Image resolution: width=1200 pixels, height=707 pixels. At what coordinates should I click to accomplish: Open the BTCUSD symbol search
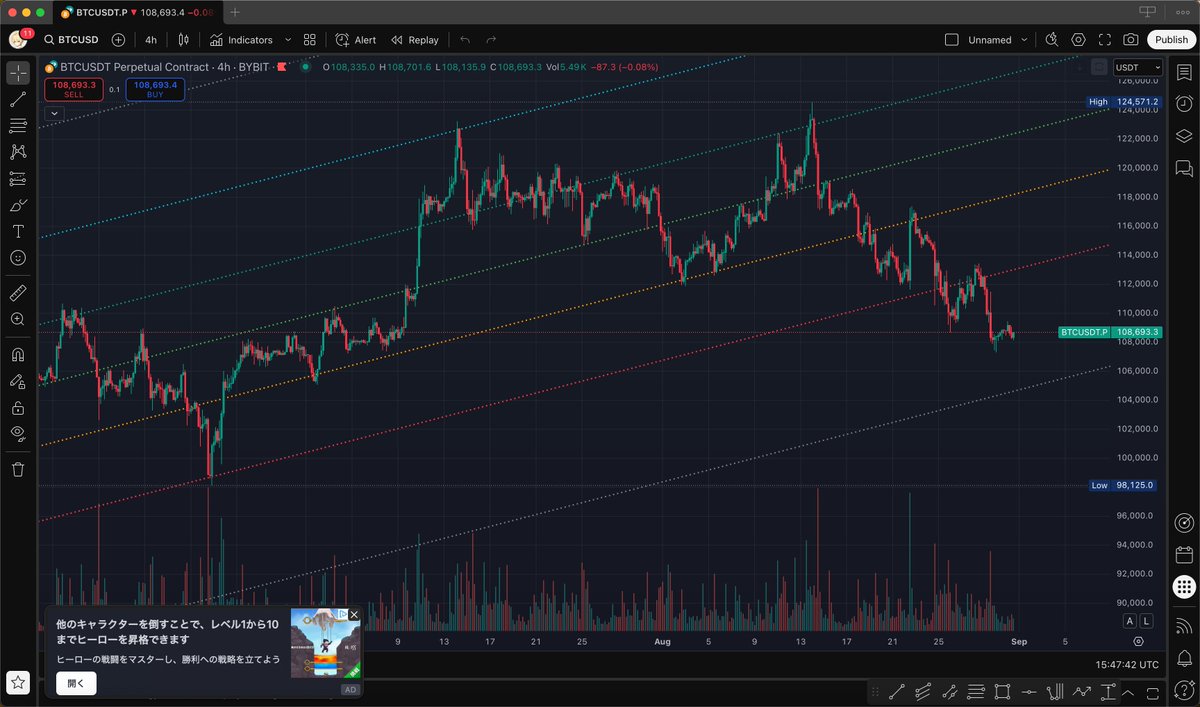tap(70, 40)
